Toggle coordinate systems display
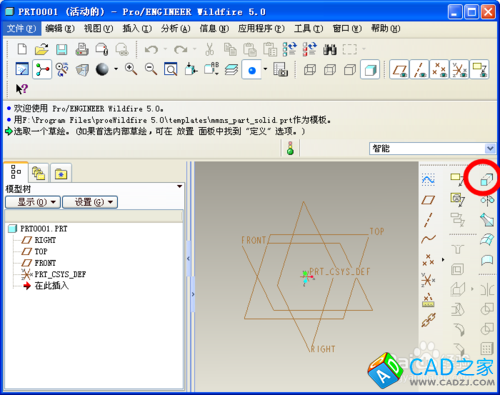The image size is (500, 395). (459, 70)
